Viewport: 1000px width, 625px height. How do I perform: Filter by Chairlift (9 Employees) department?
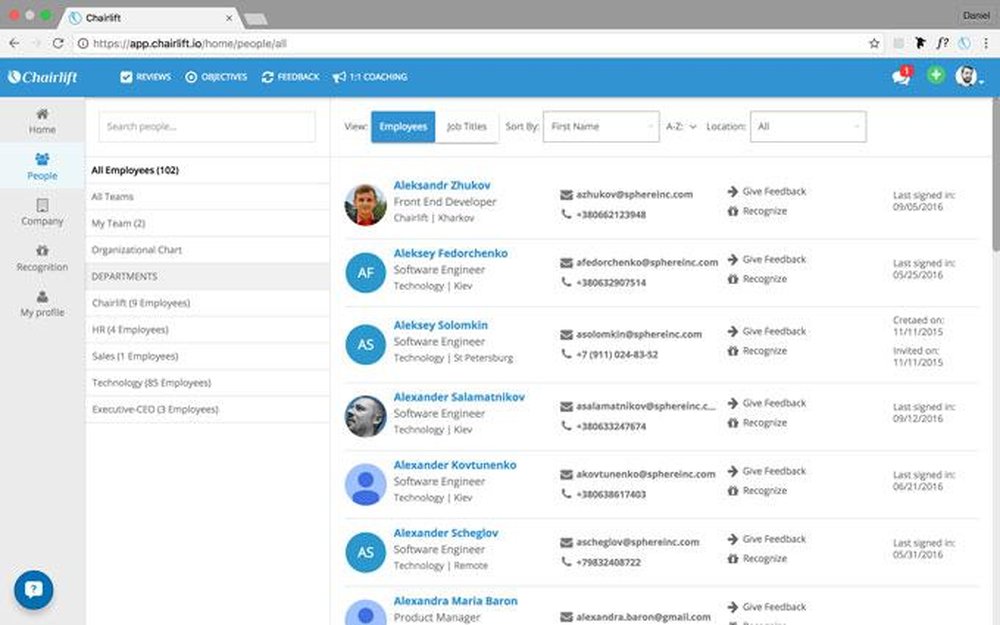click(207, 303)
